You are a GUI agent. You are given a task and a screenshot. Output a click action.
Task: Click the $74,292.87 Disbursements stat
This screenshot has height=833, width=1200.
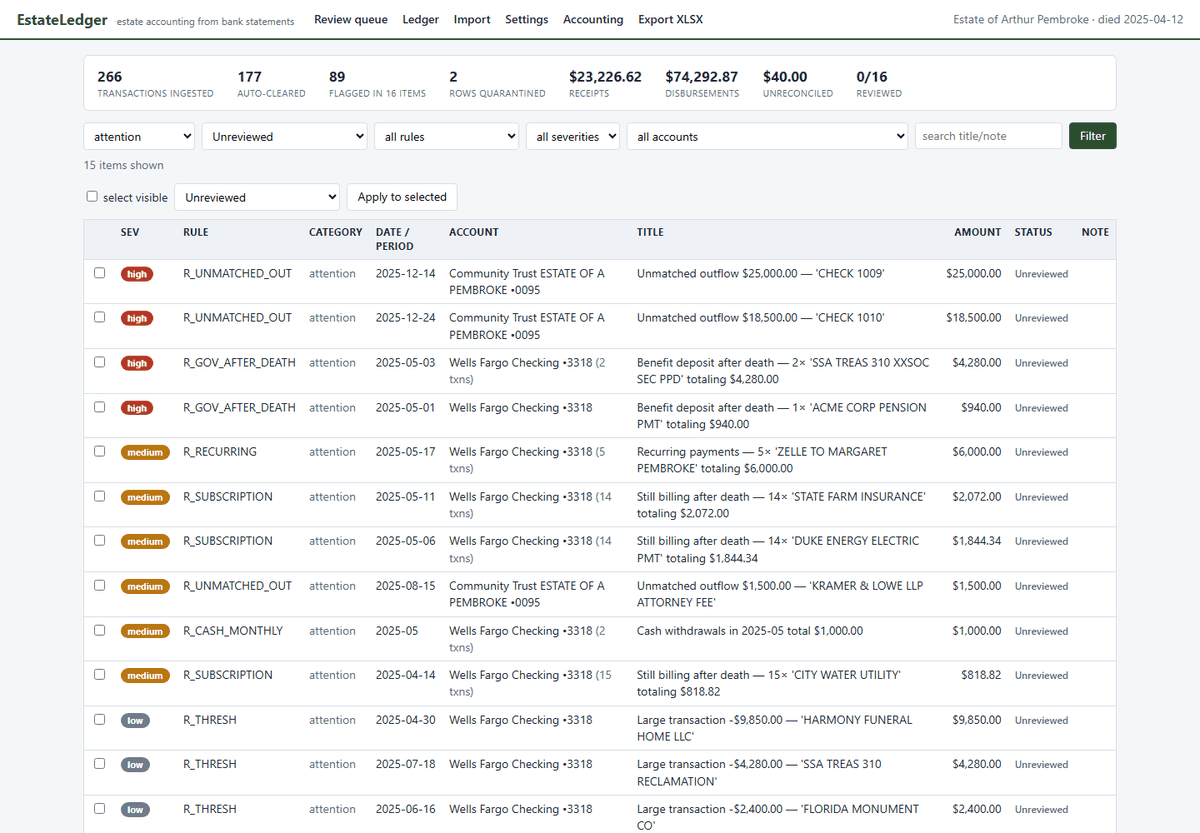[x=702, y=83]
